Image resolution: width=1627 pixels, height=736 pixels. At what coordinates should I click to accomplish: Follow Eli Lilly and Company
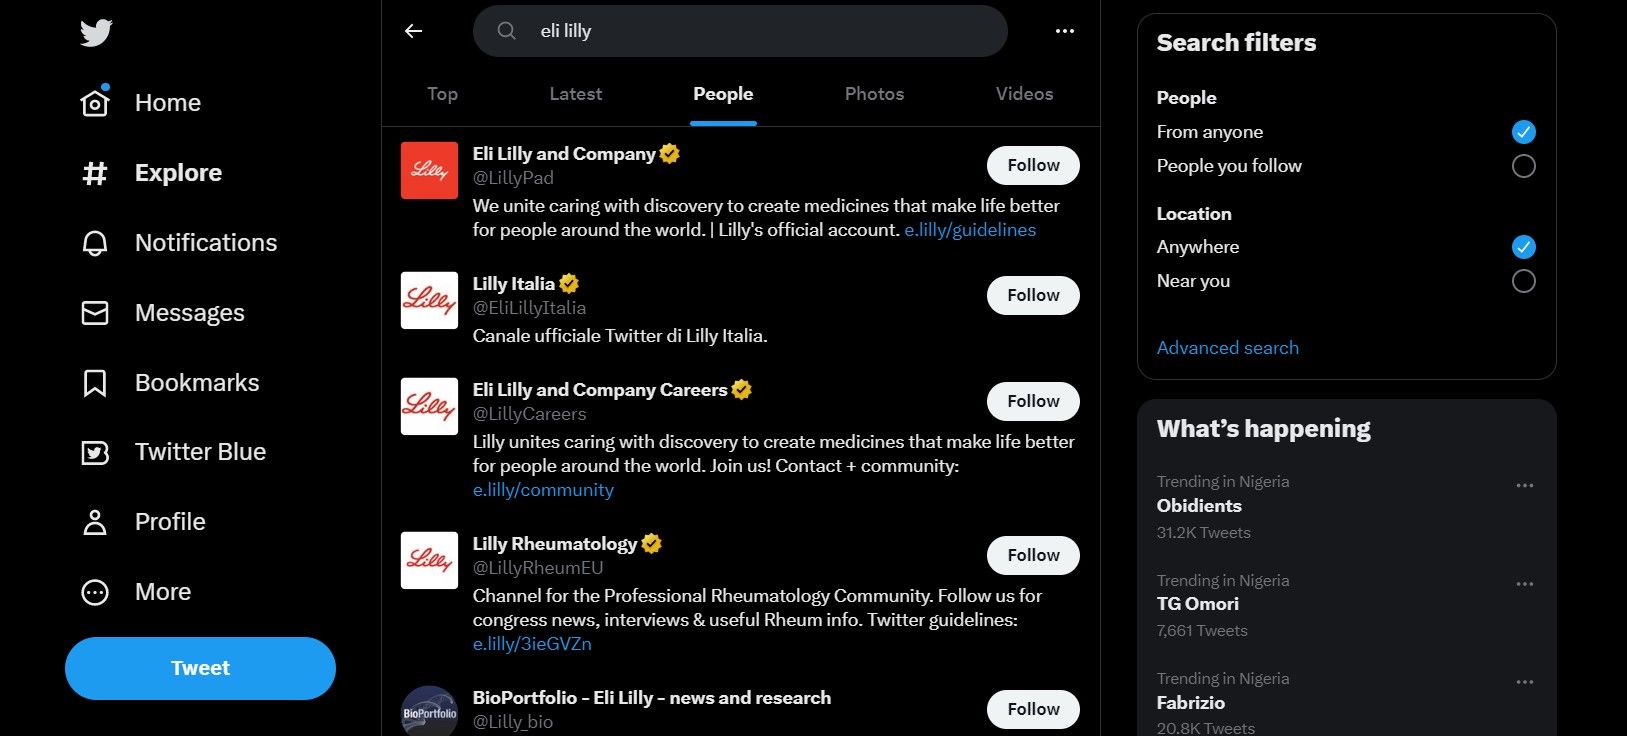1032,165
